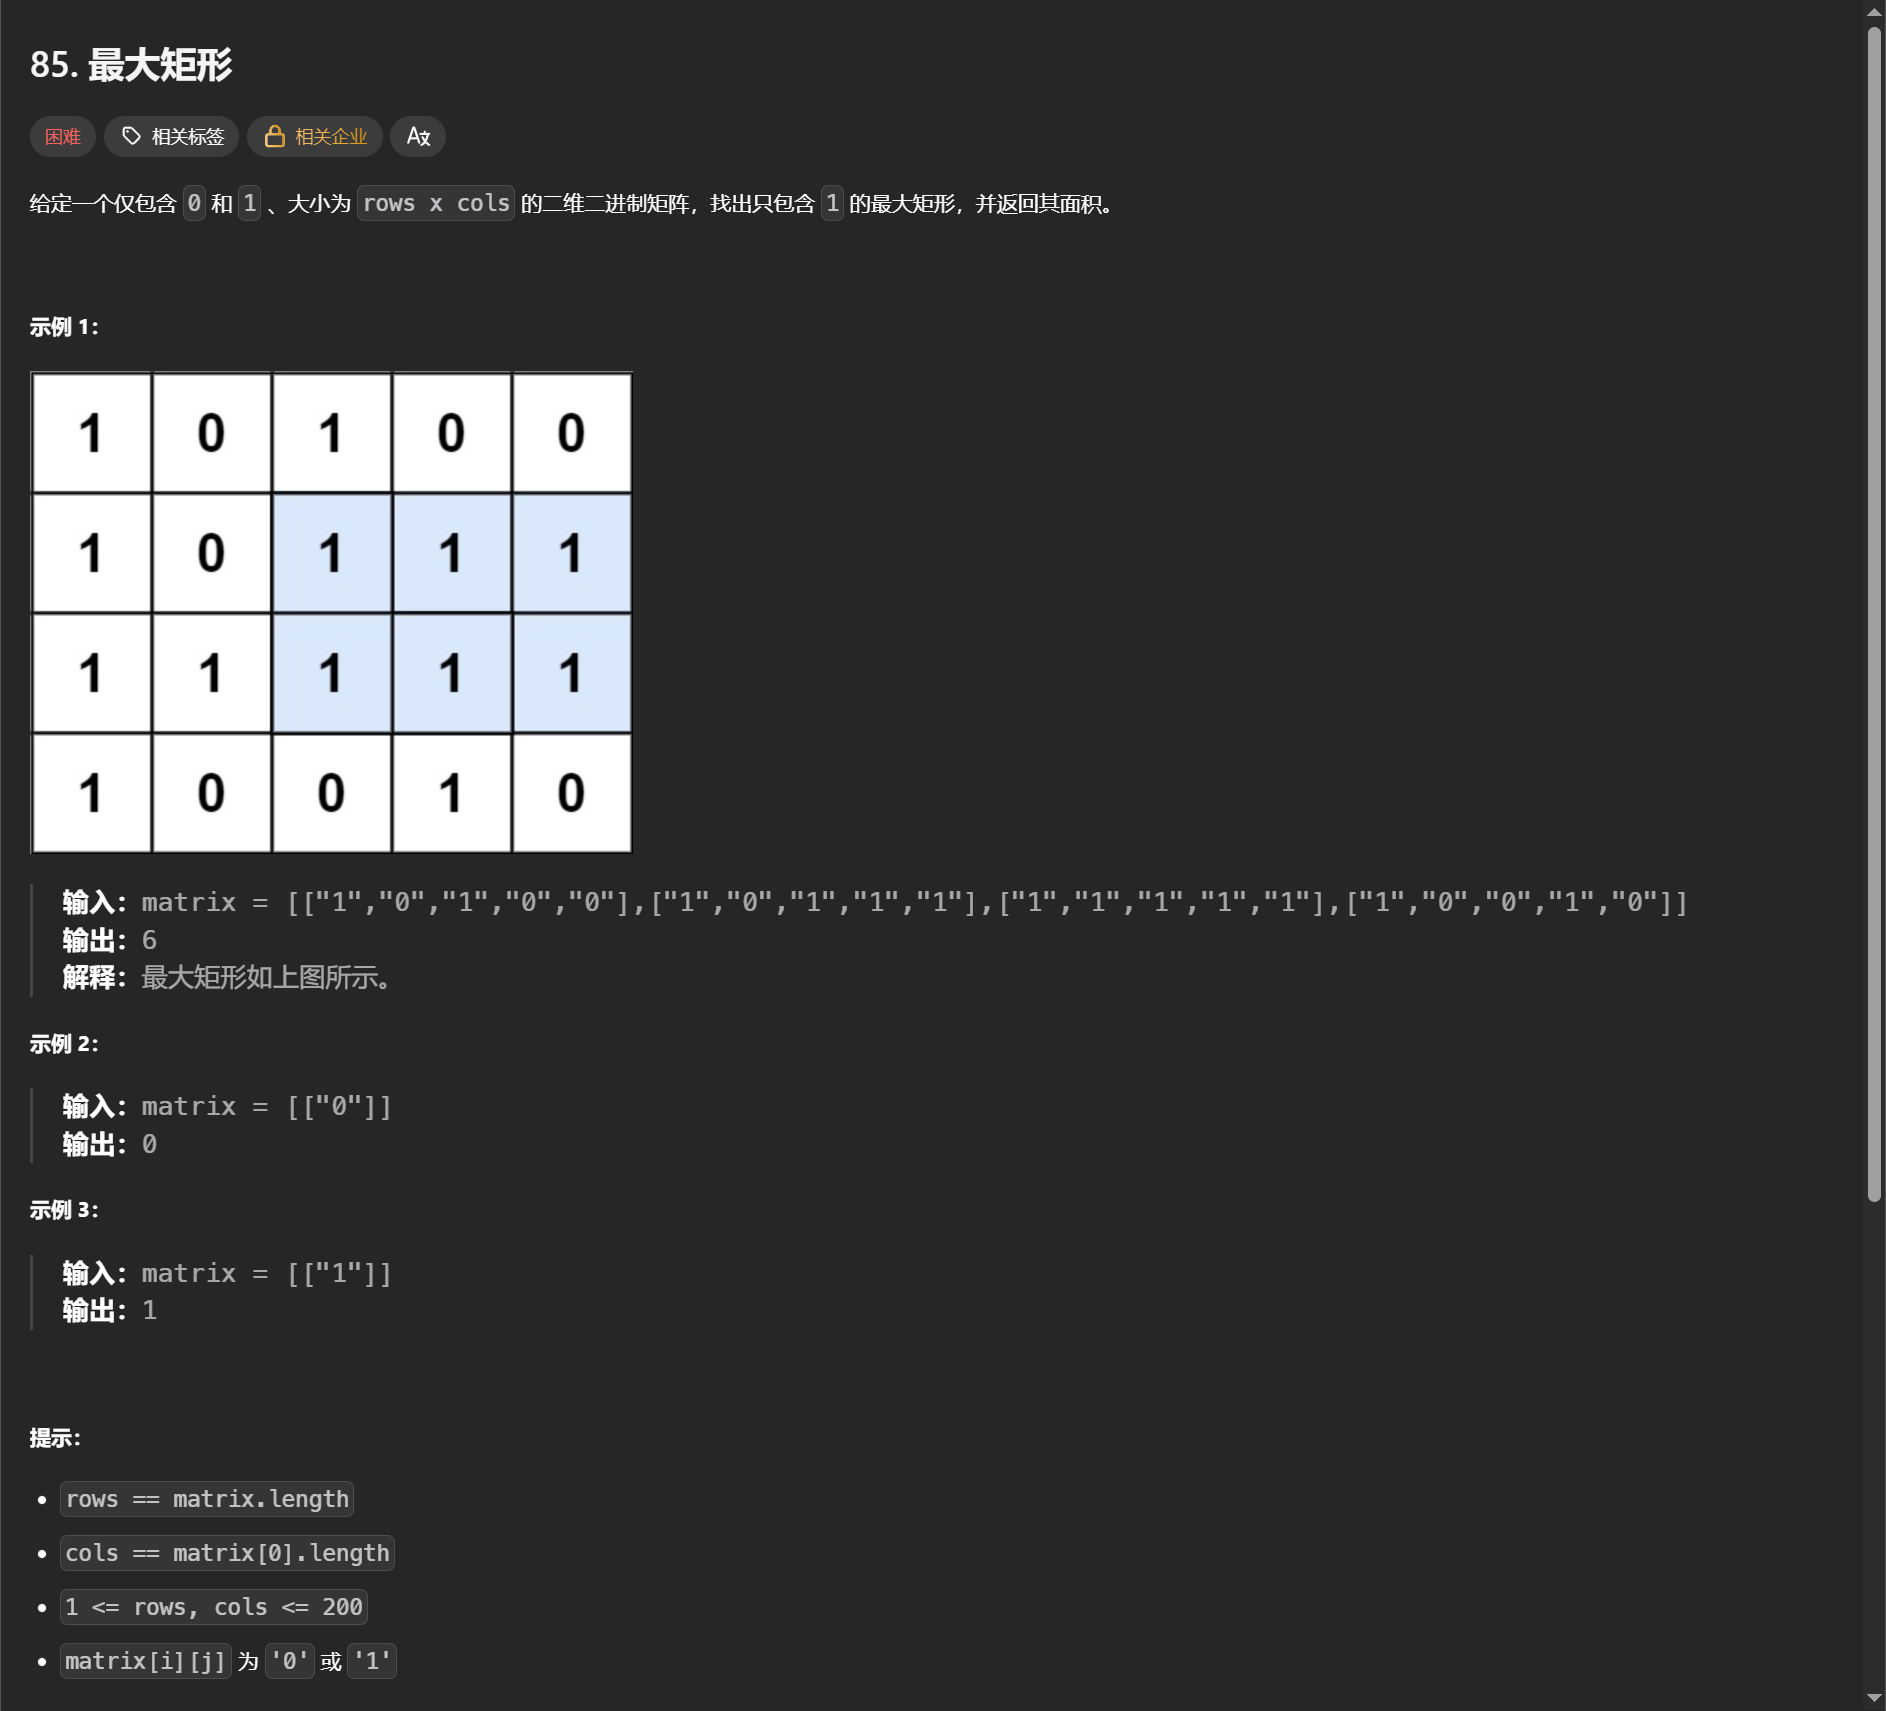The image size is (1886, 1711).
Task: Click the 示例 2 heading
Action: (64, 1044)
